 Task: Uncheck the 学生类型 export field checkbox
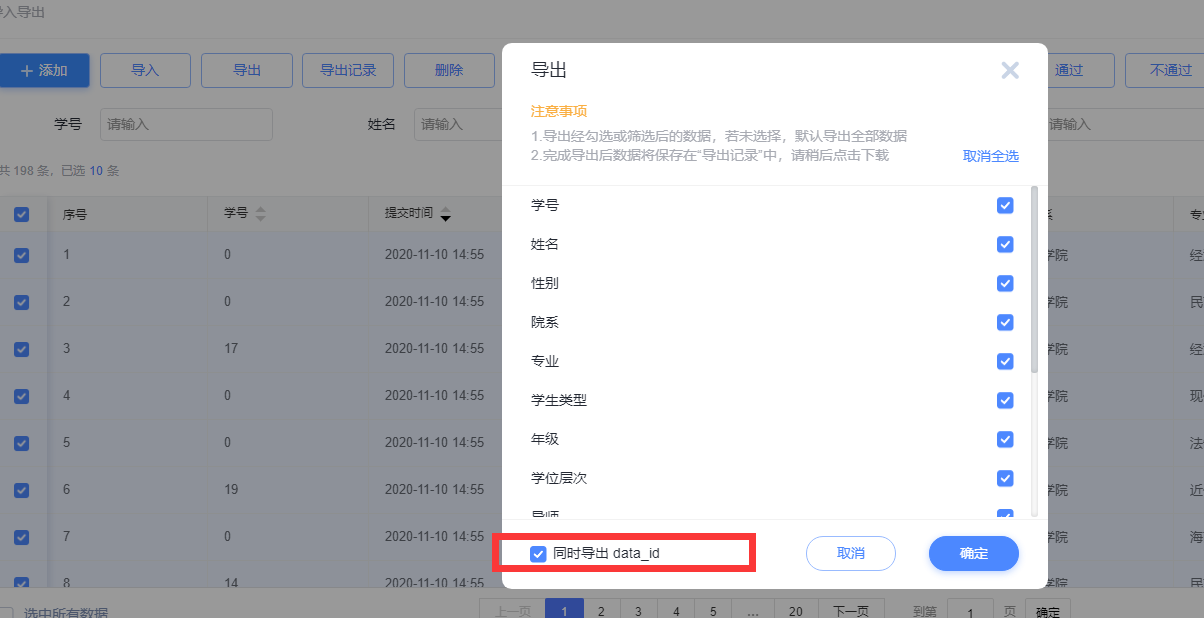tap(1005, 400)
